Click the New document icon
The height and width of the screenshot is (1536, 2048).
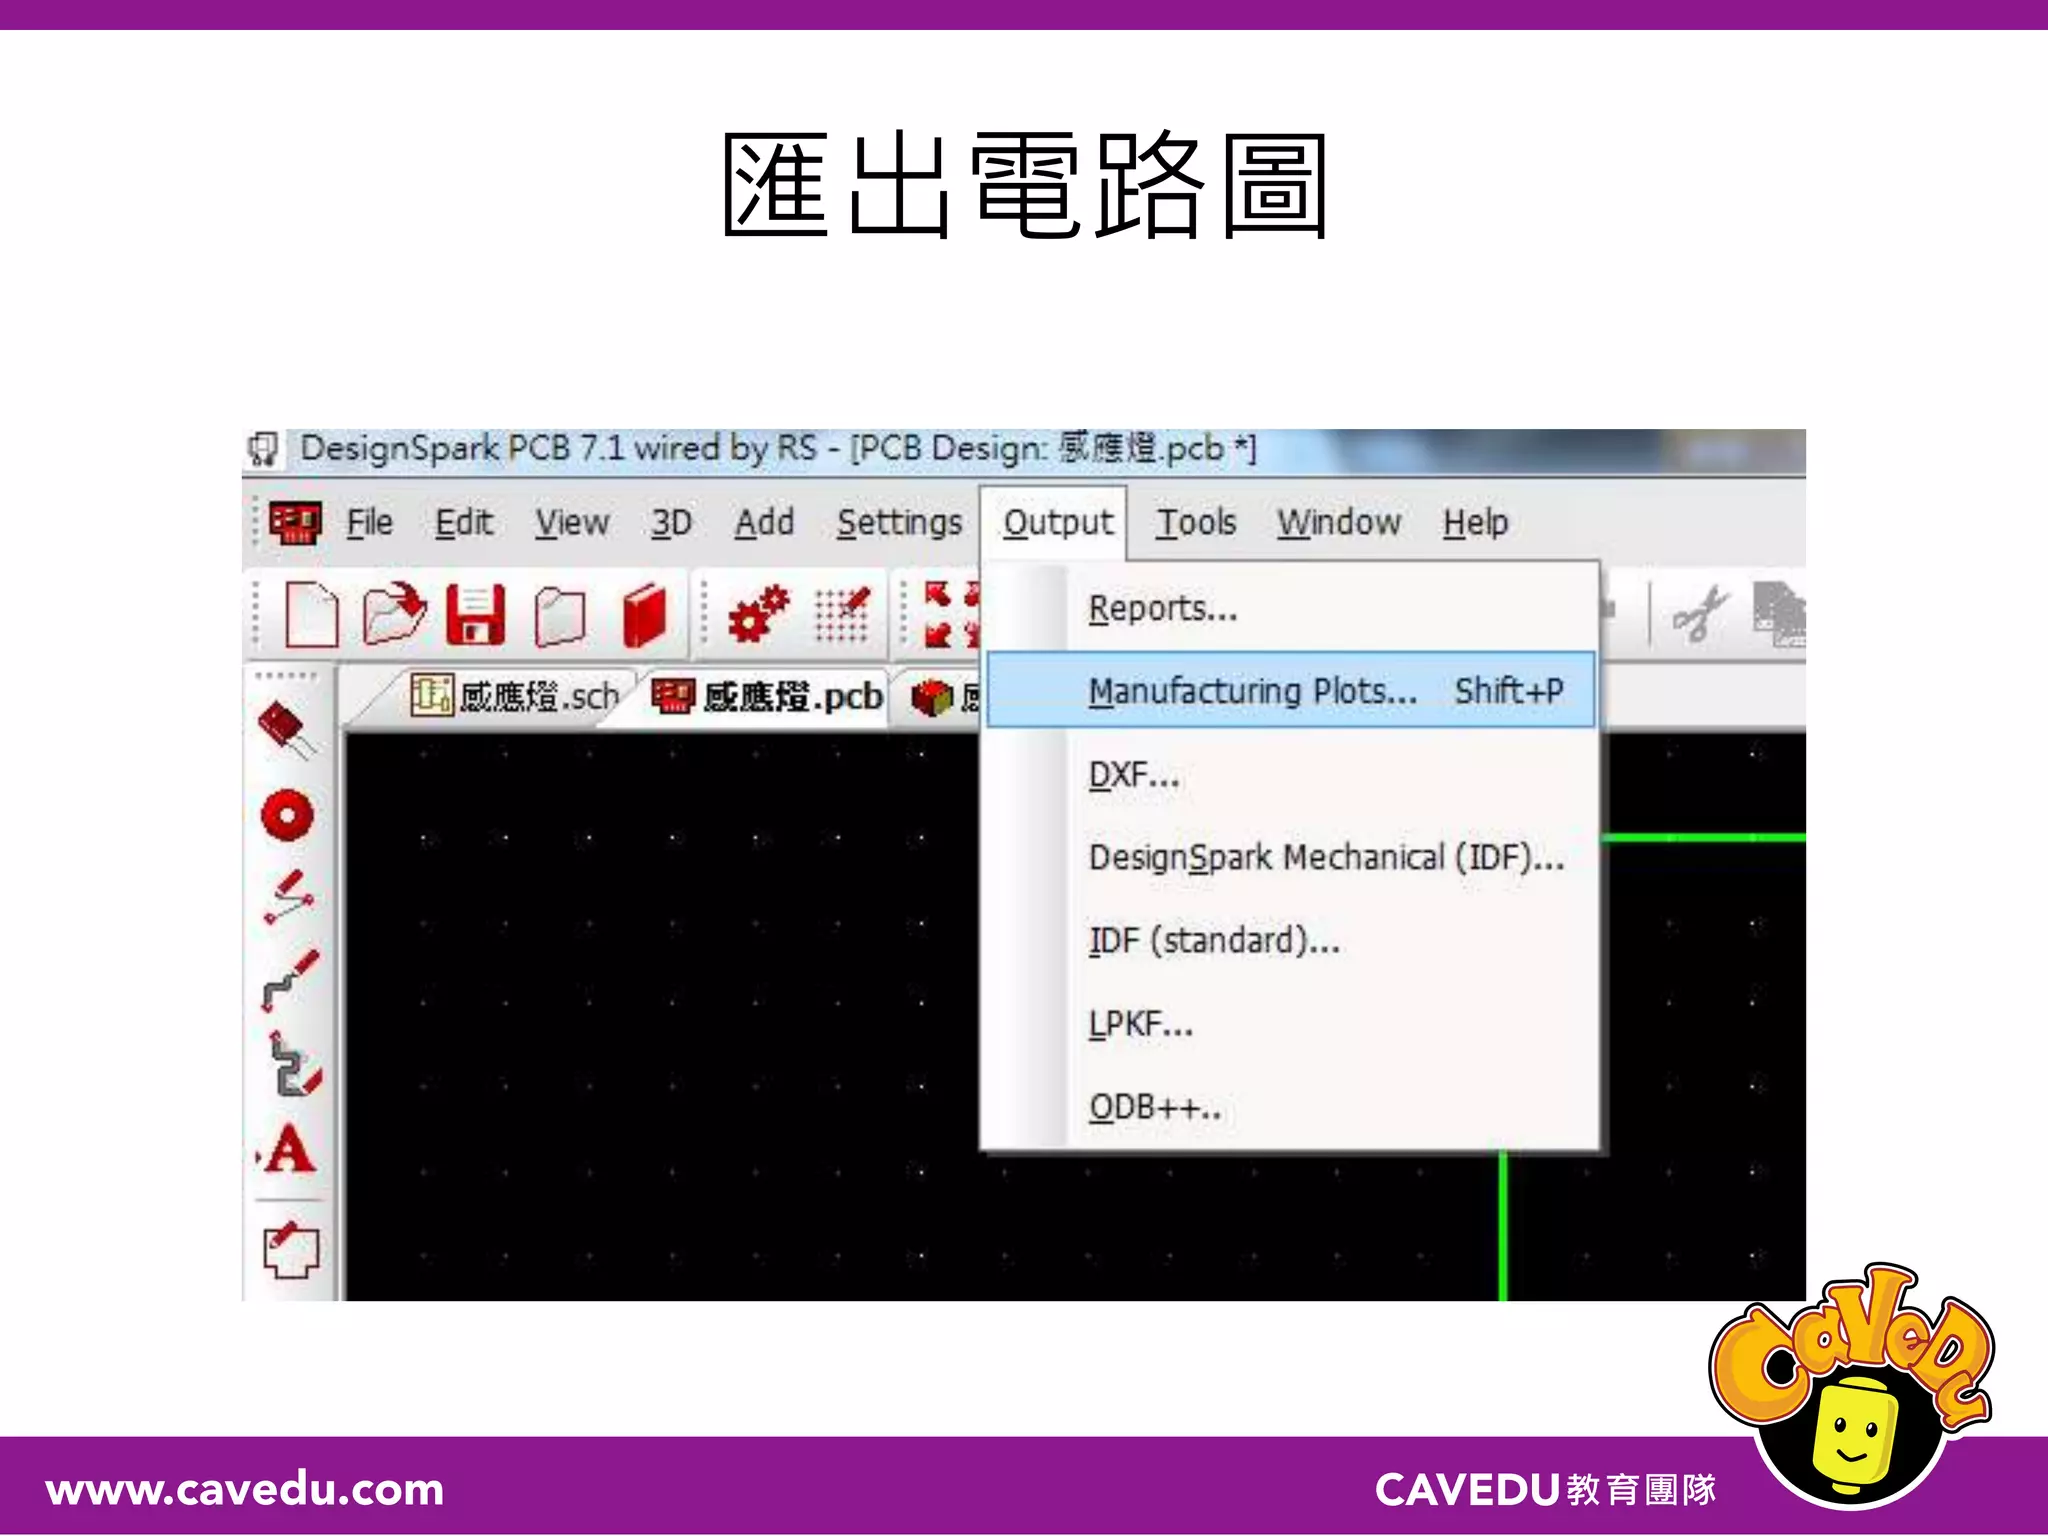click(311, 614)
